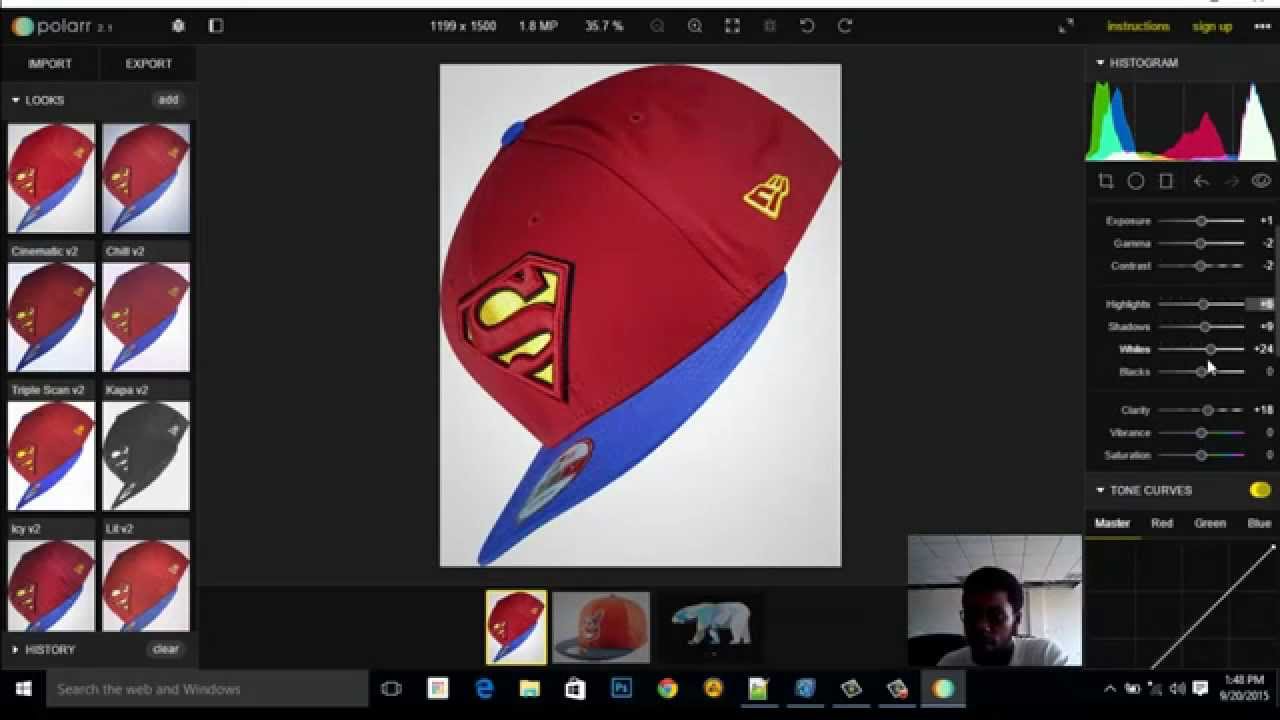Click the image dimensions 1199 x 1500
This screenshot has width=1280, height=720.
click(463, 26)
